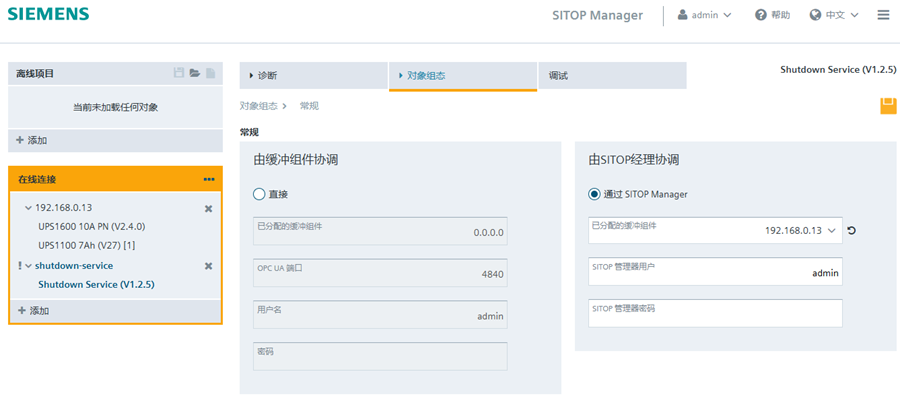Open the hamburger menu in header

point(883,15)
